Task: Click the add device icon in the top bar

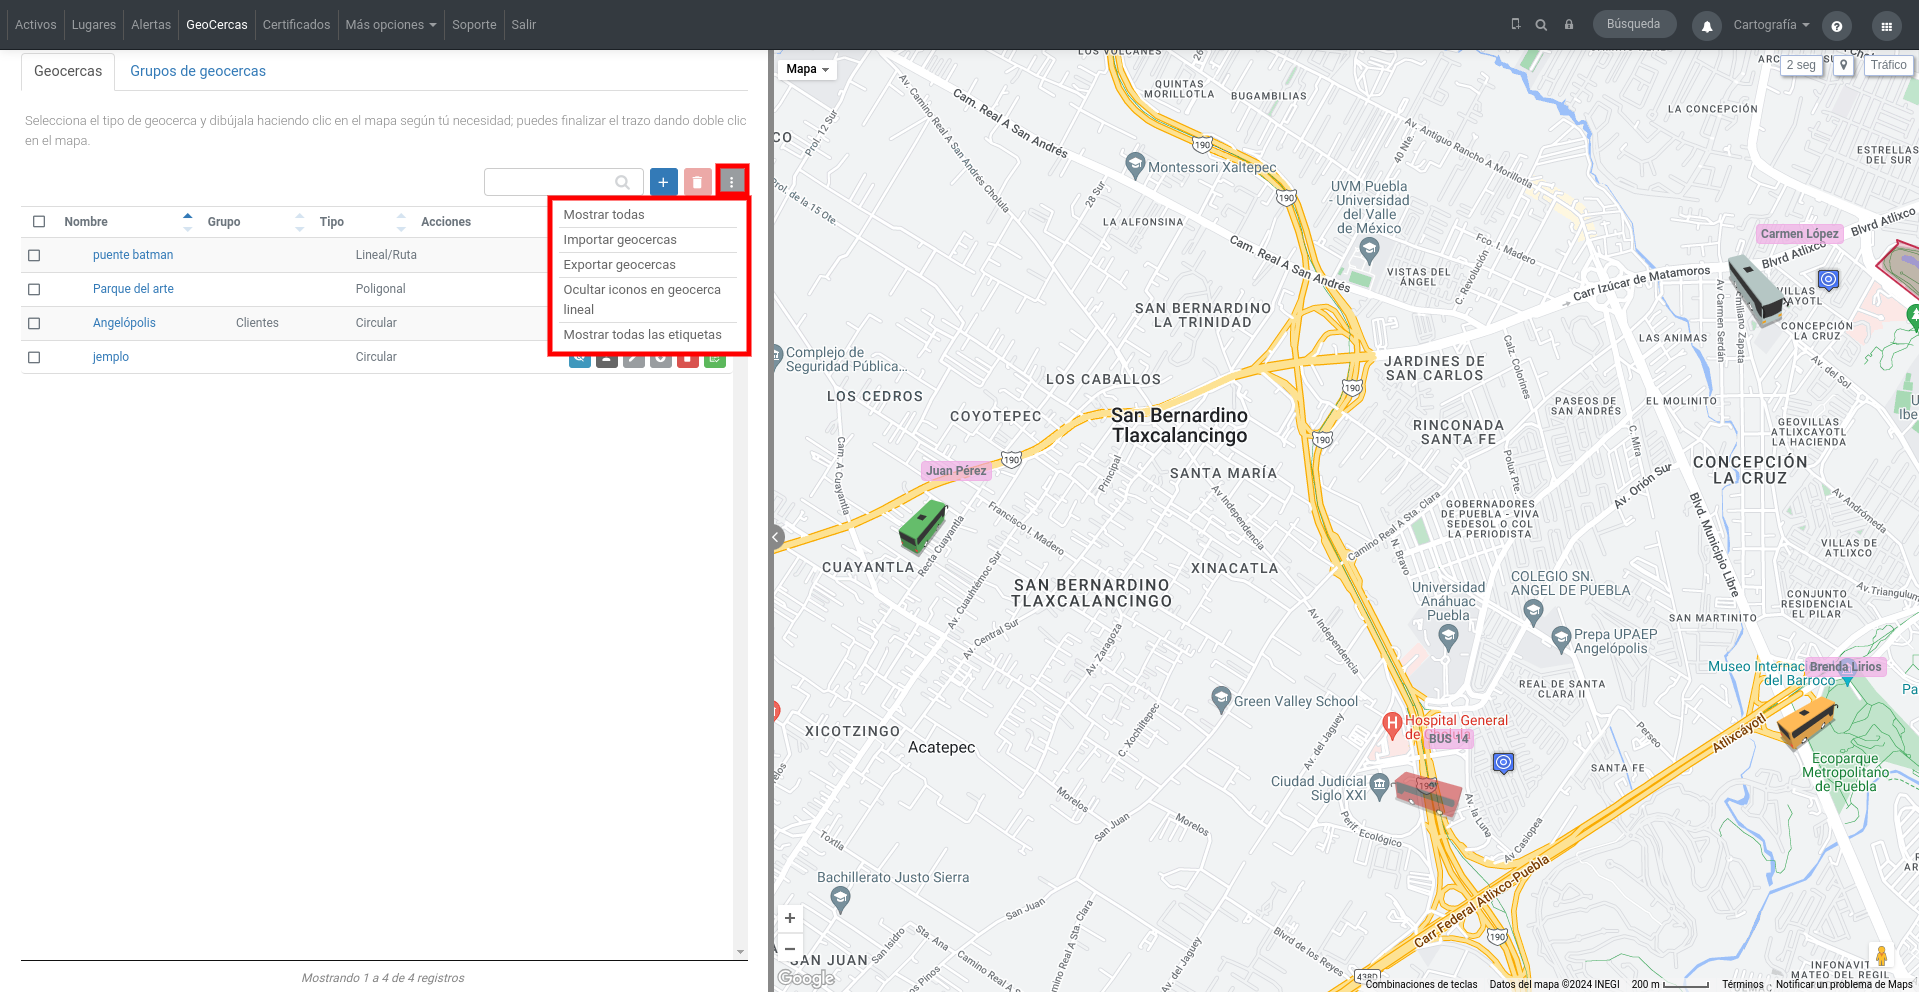Action: pos(1516,24)
